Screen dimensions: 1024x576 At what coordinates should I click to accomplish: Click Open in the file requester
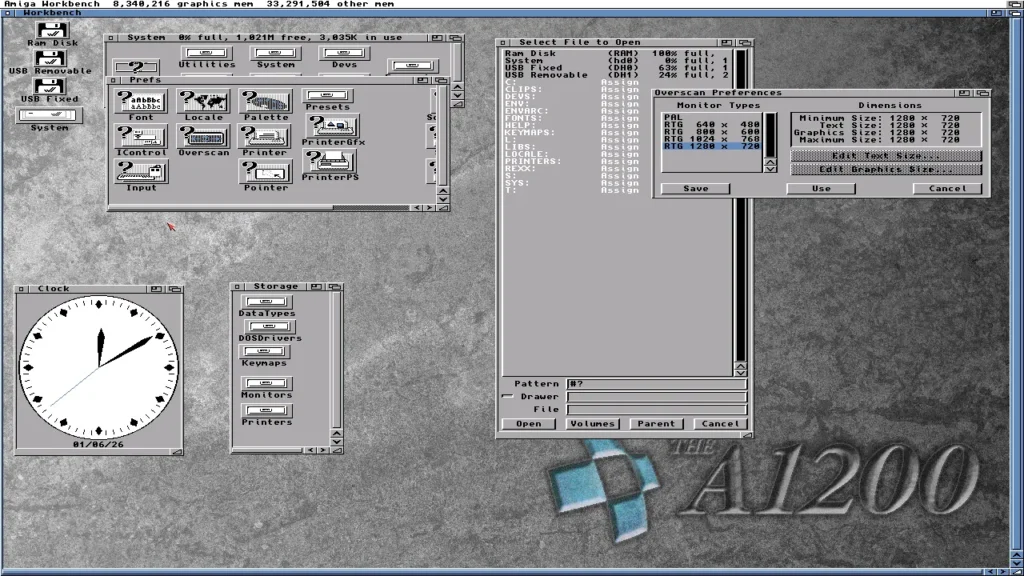pos(528,423)
